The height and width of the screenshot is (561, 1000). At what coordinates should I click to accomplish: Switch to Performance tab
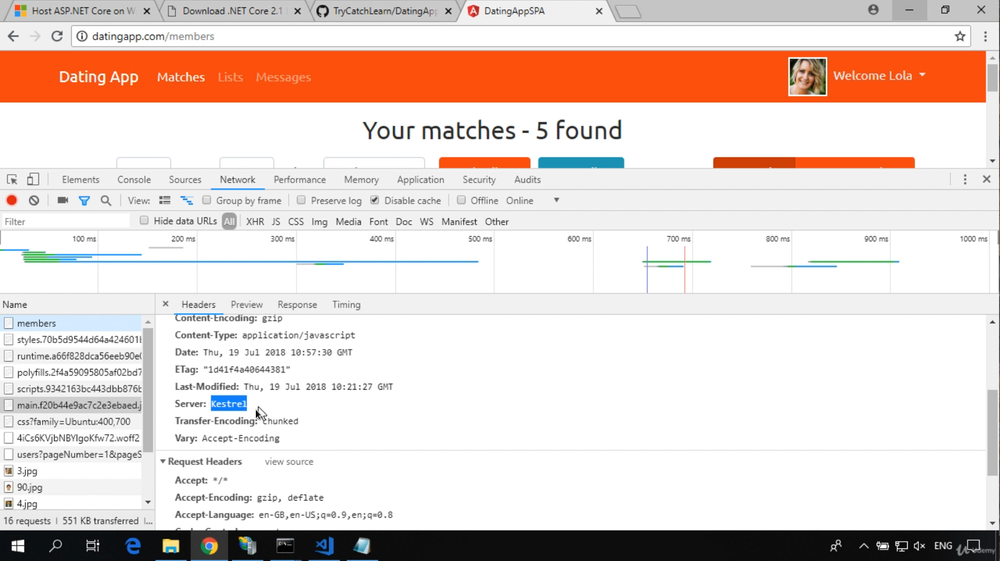(x=300, y=180)
